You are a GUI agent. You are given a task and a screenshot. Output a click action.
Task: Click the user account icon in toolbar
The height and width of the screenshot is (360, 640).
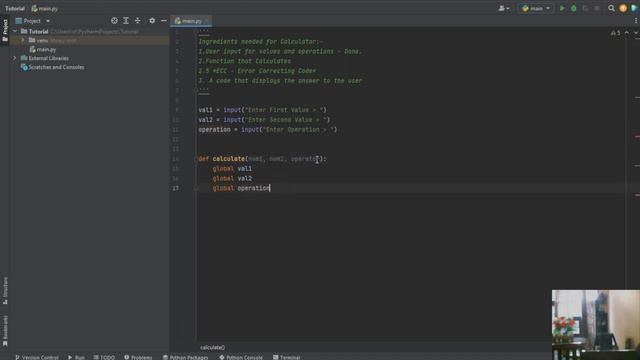click(504, 8)
